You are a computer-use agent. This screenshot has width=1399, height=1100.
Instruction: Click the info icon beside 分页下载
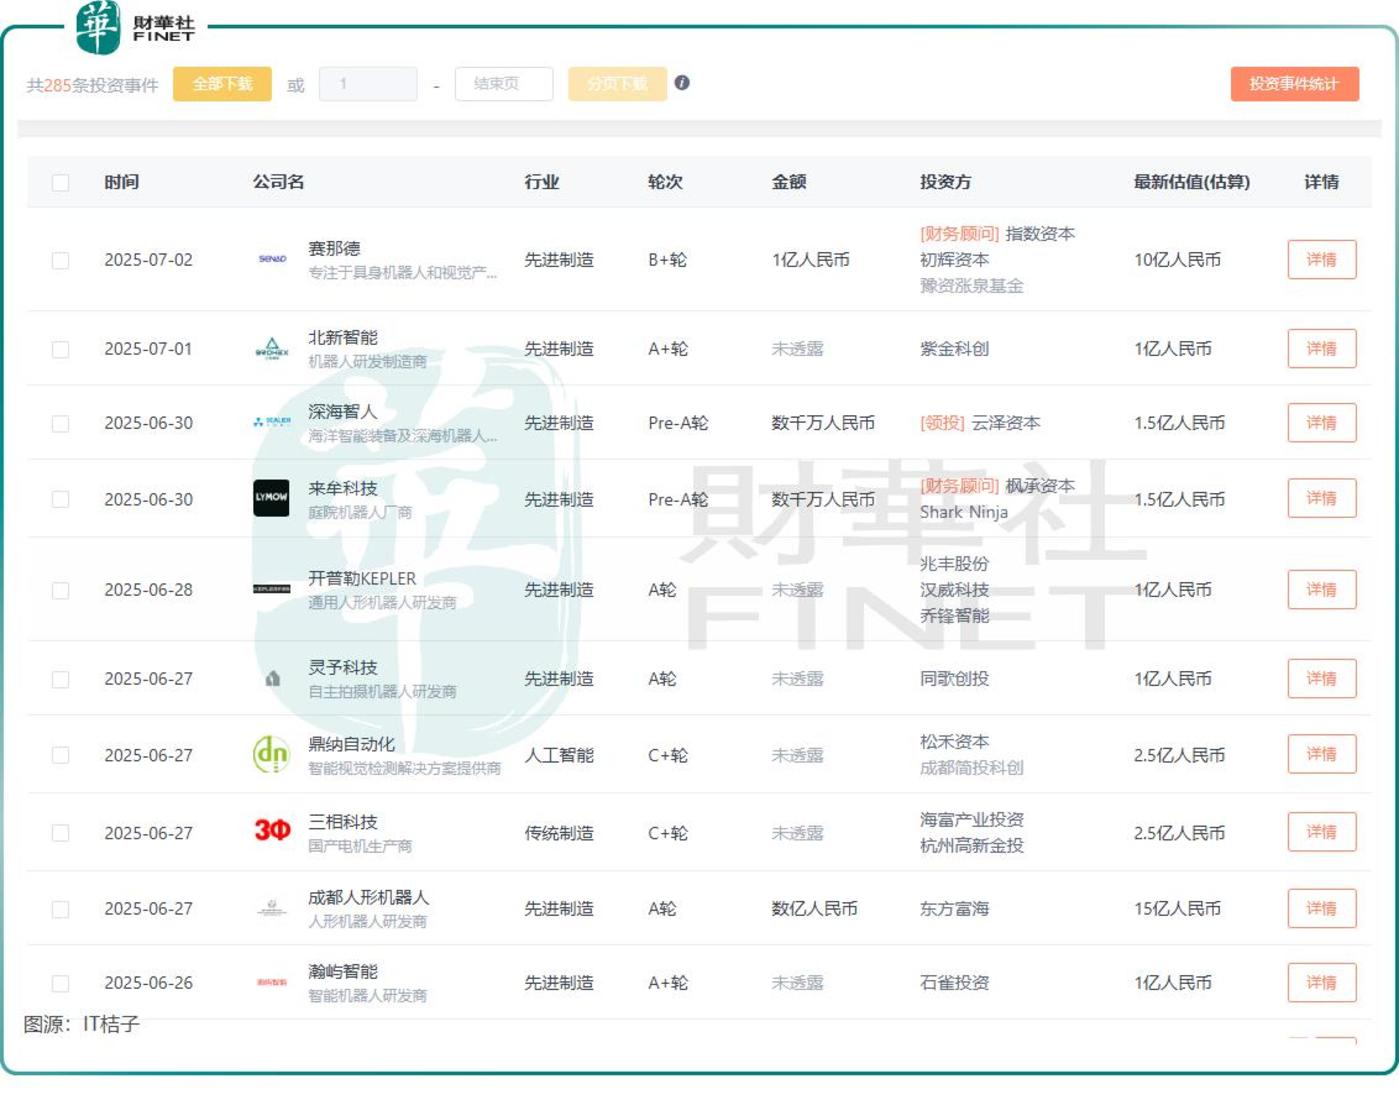point(682,83)
